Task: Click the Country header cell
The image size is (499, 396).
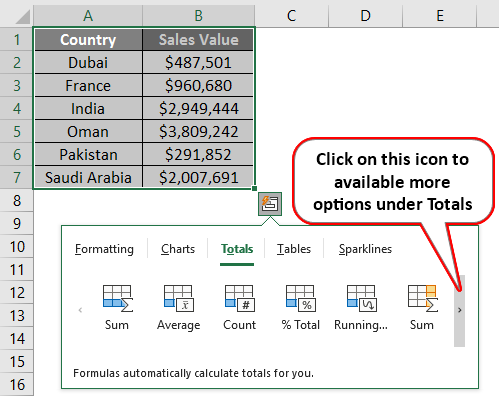Action: (x=88, y=40)
